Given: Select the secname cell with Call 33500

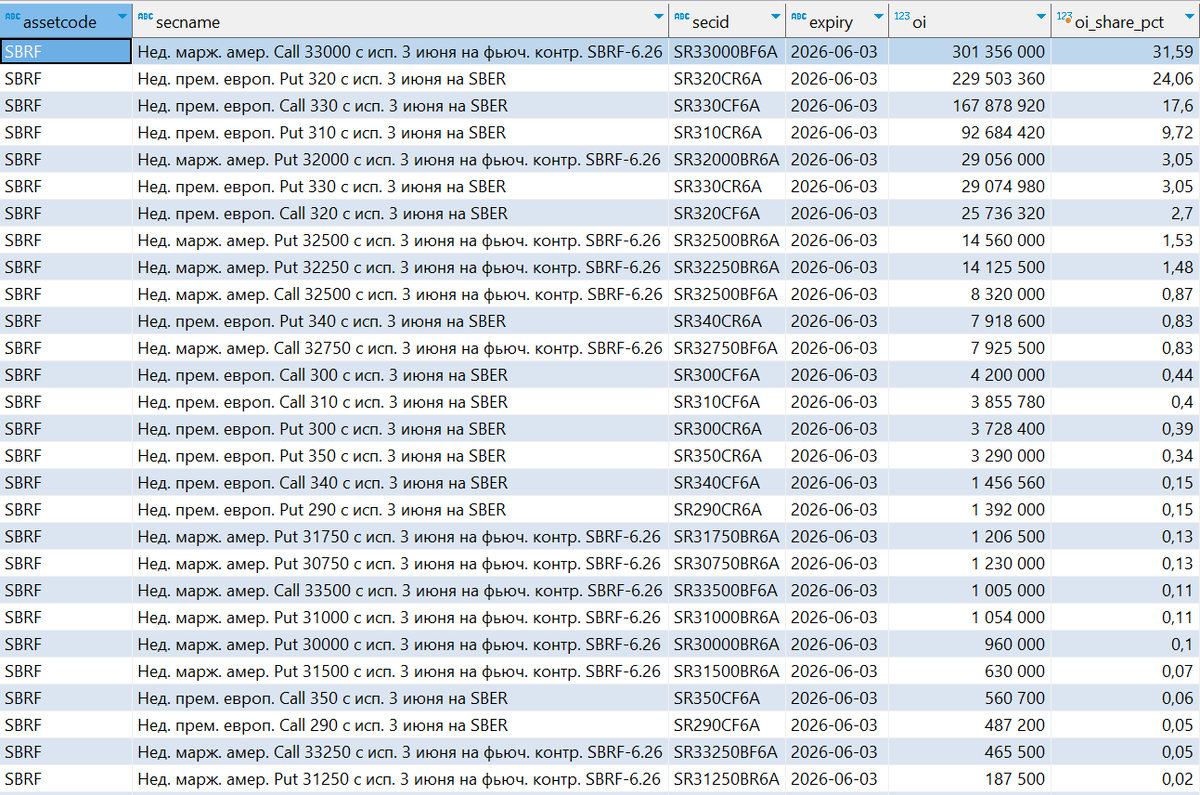Looking at the screenshot, I should tap(400, 590).
